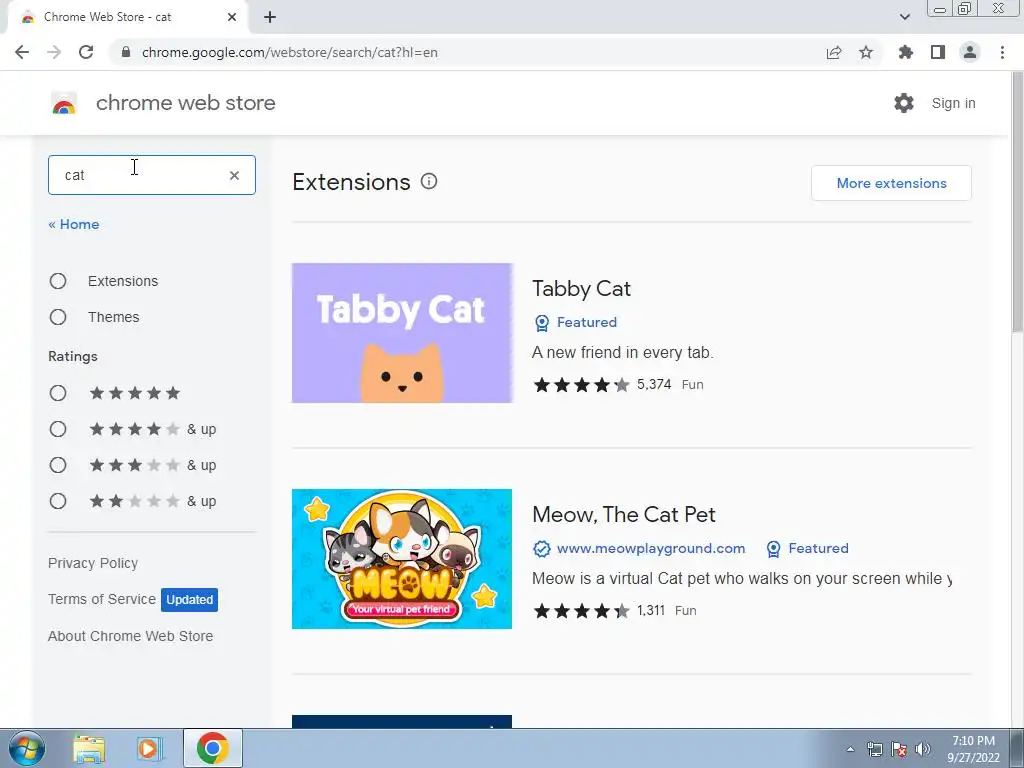Click the "A new friend in every tab." description

622,353
